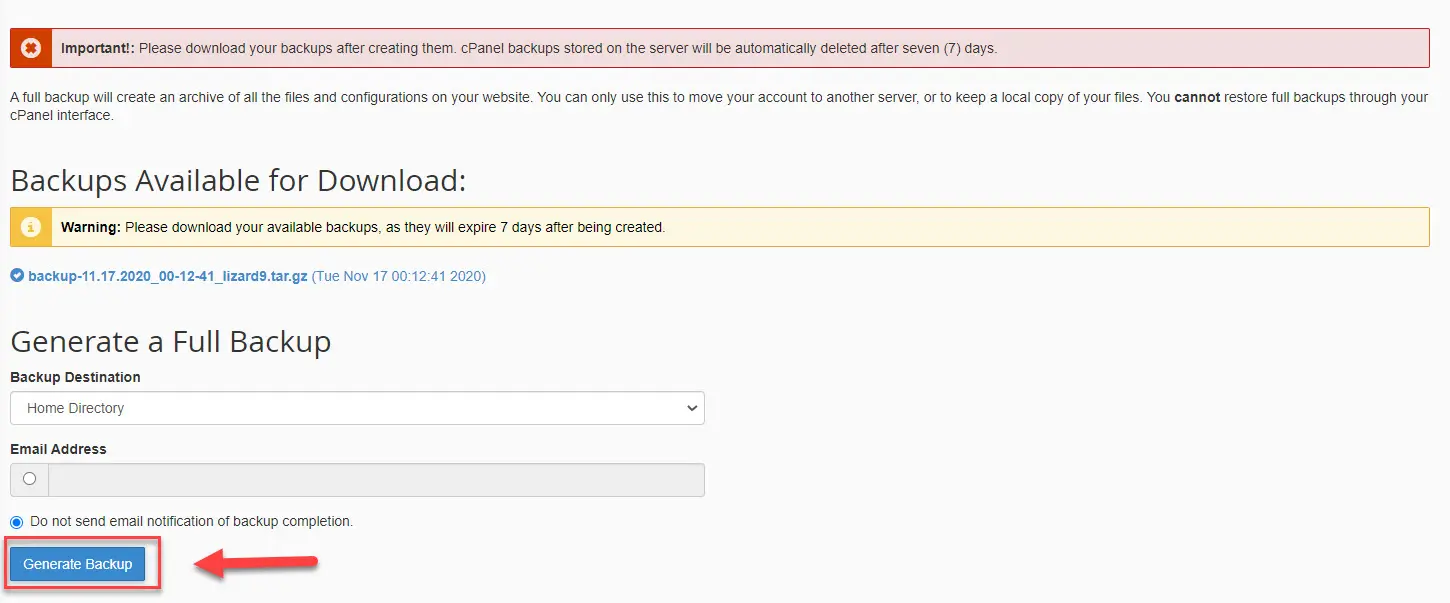Screen dimensions: 1450x603
Task: Click the yellow info icon beside Warning message
Action: [29, 226]
